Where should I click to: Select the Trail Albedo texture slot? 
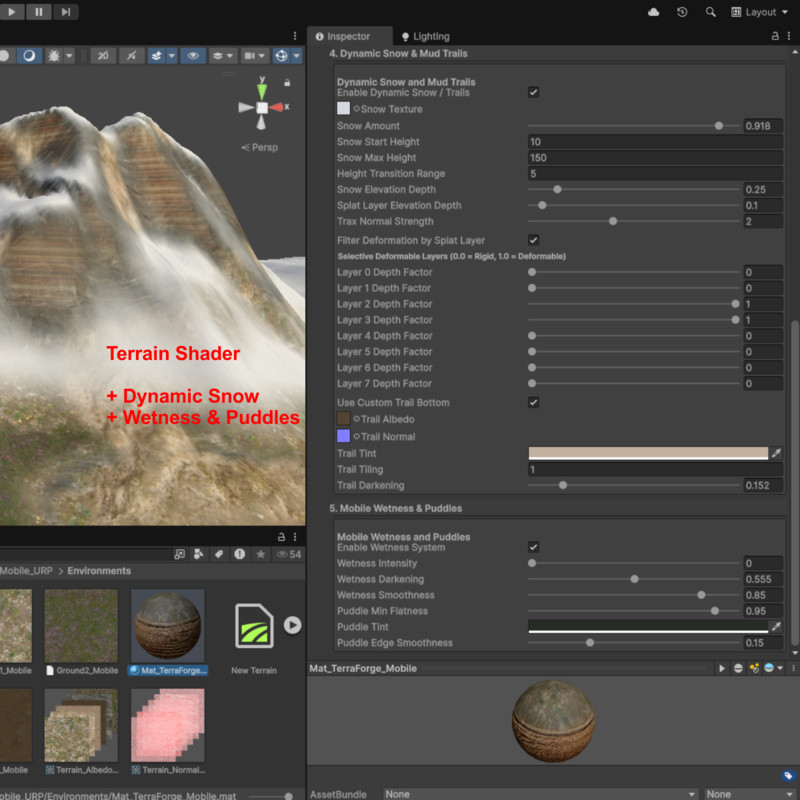[x=343, y=418]
